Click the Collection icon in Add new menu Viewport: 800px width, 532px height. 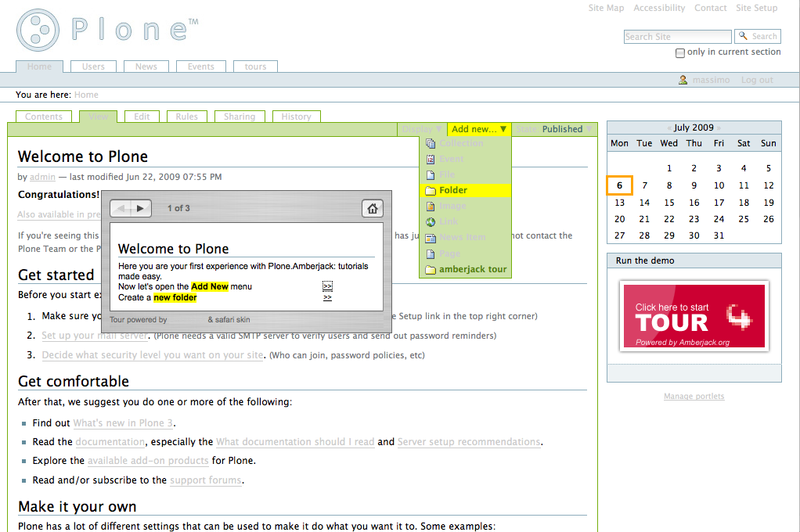(x=431, y=143)
